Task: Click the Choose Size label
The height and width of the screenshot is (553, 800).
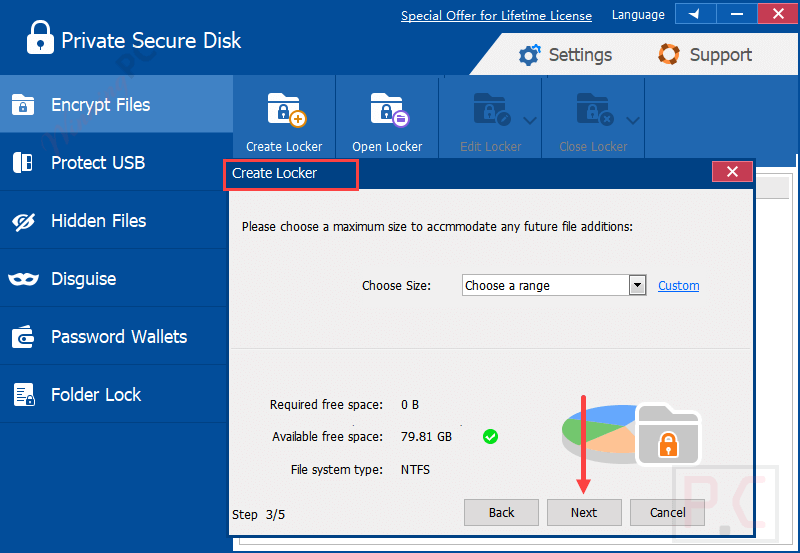Action: (396, 286)
